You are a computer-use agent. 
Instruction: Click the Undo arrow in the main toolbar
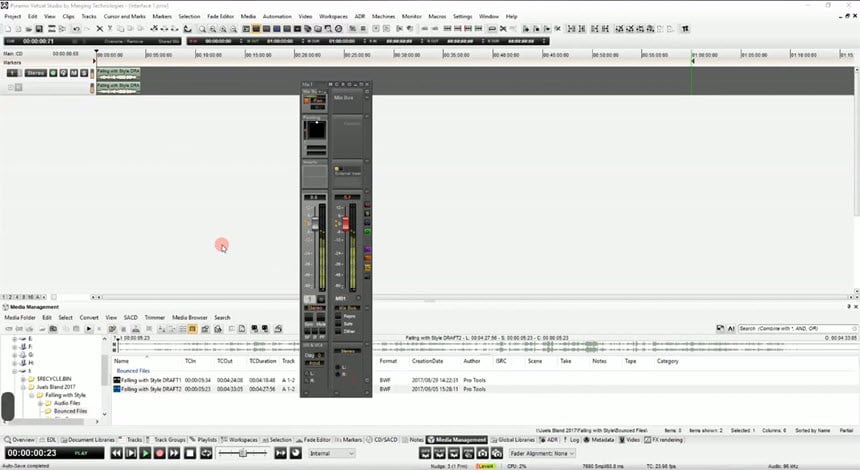tap(76, 29)
